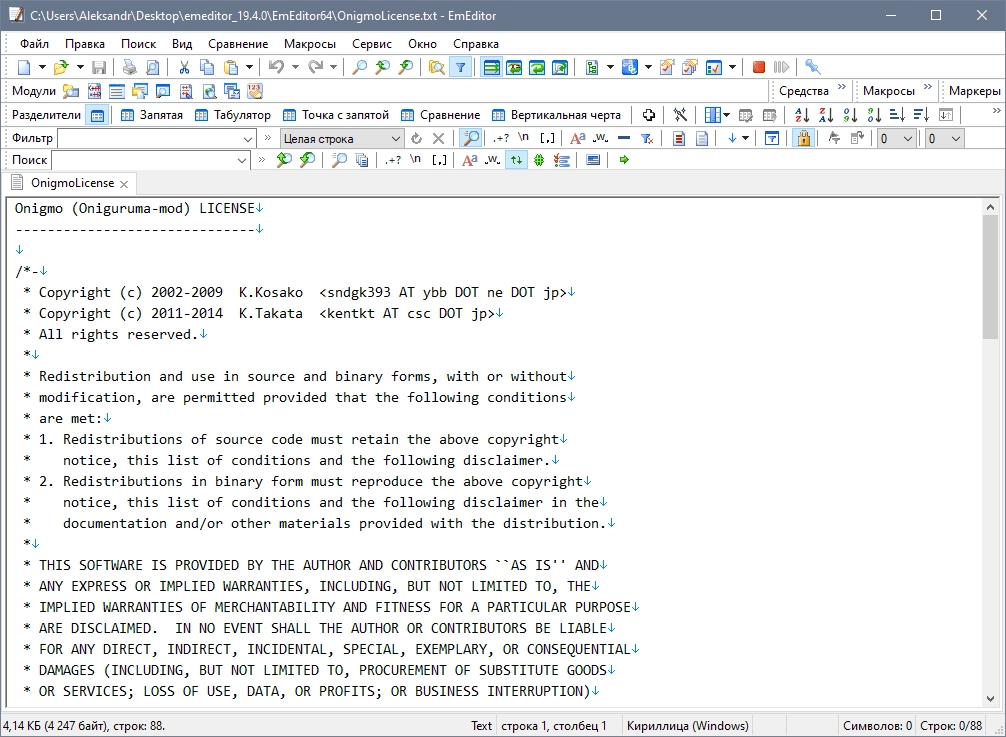Open the Фильтр text combo box dropdown
The image size is (1006, 737).
[x=248, y=139]
